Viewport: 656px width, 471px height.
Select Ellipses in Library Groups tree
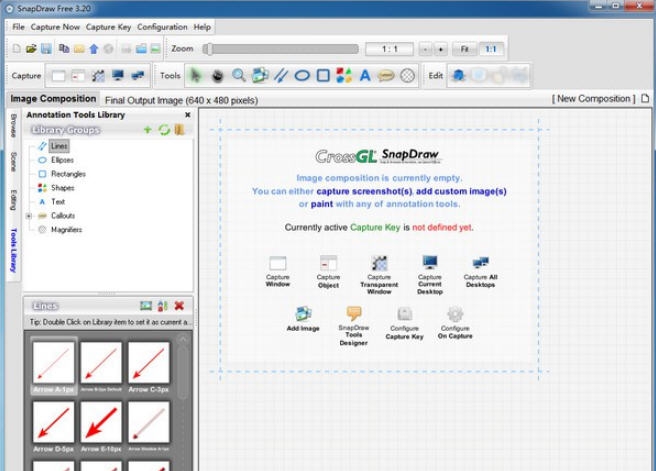(x=61, y=160)
